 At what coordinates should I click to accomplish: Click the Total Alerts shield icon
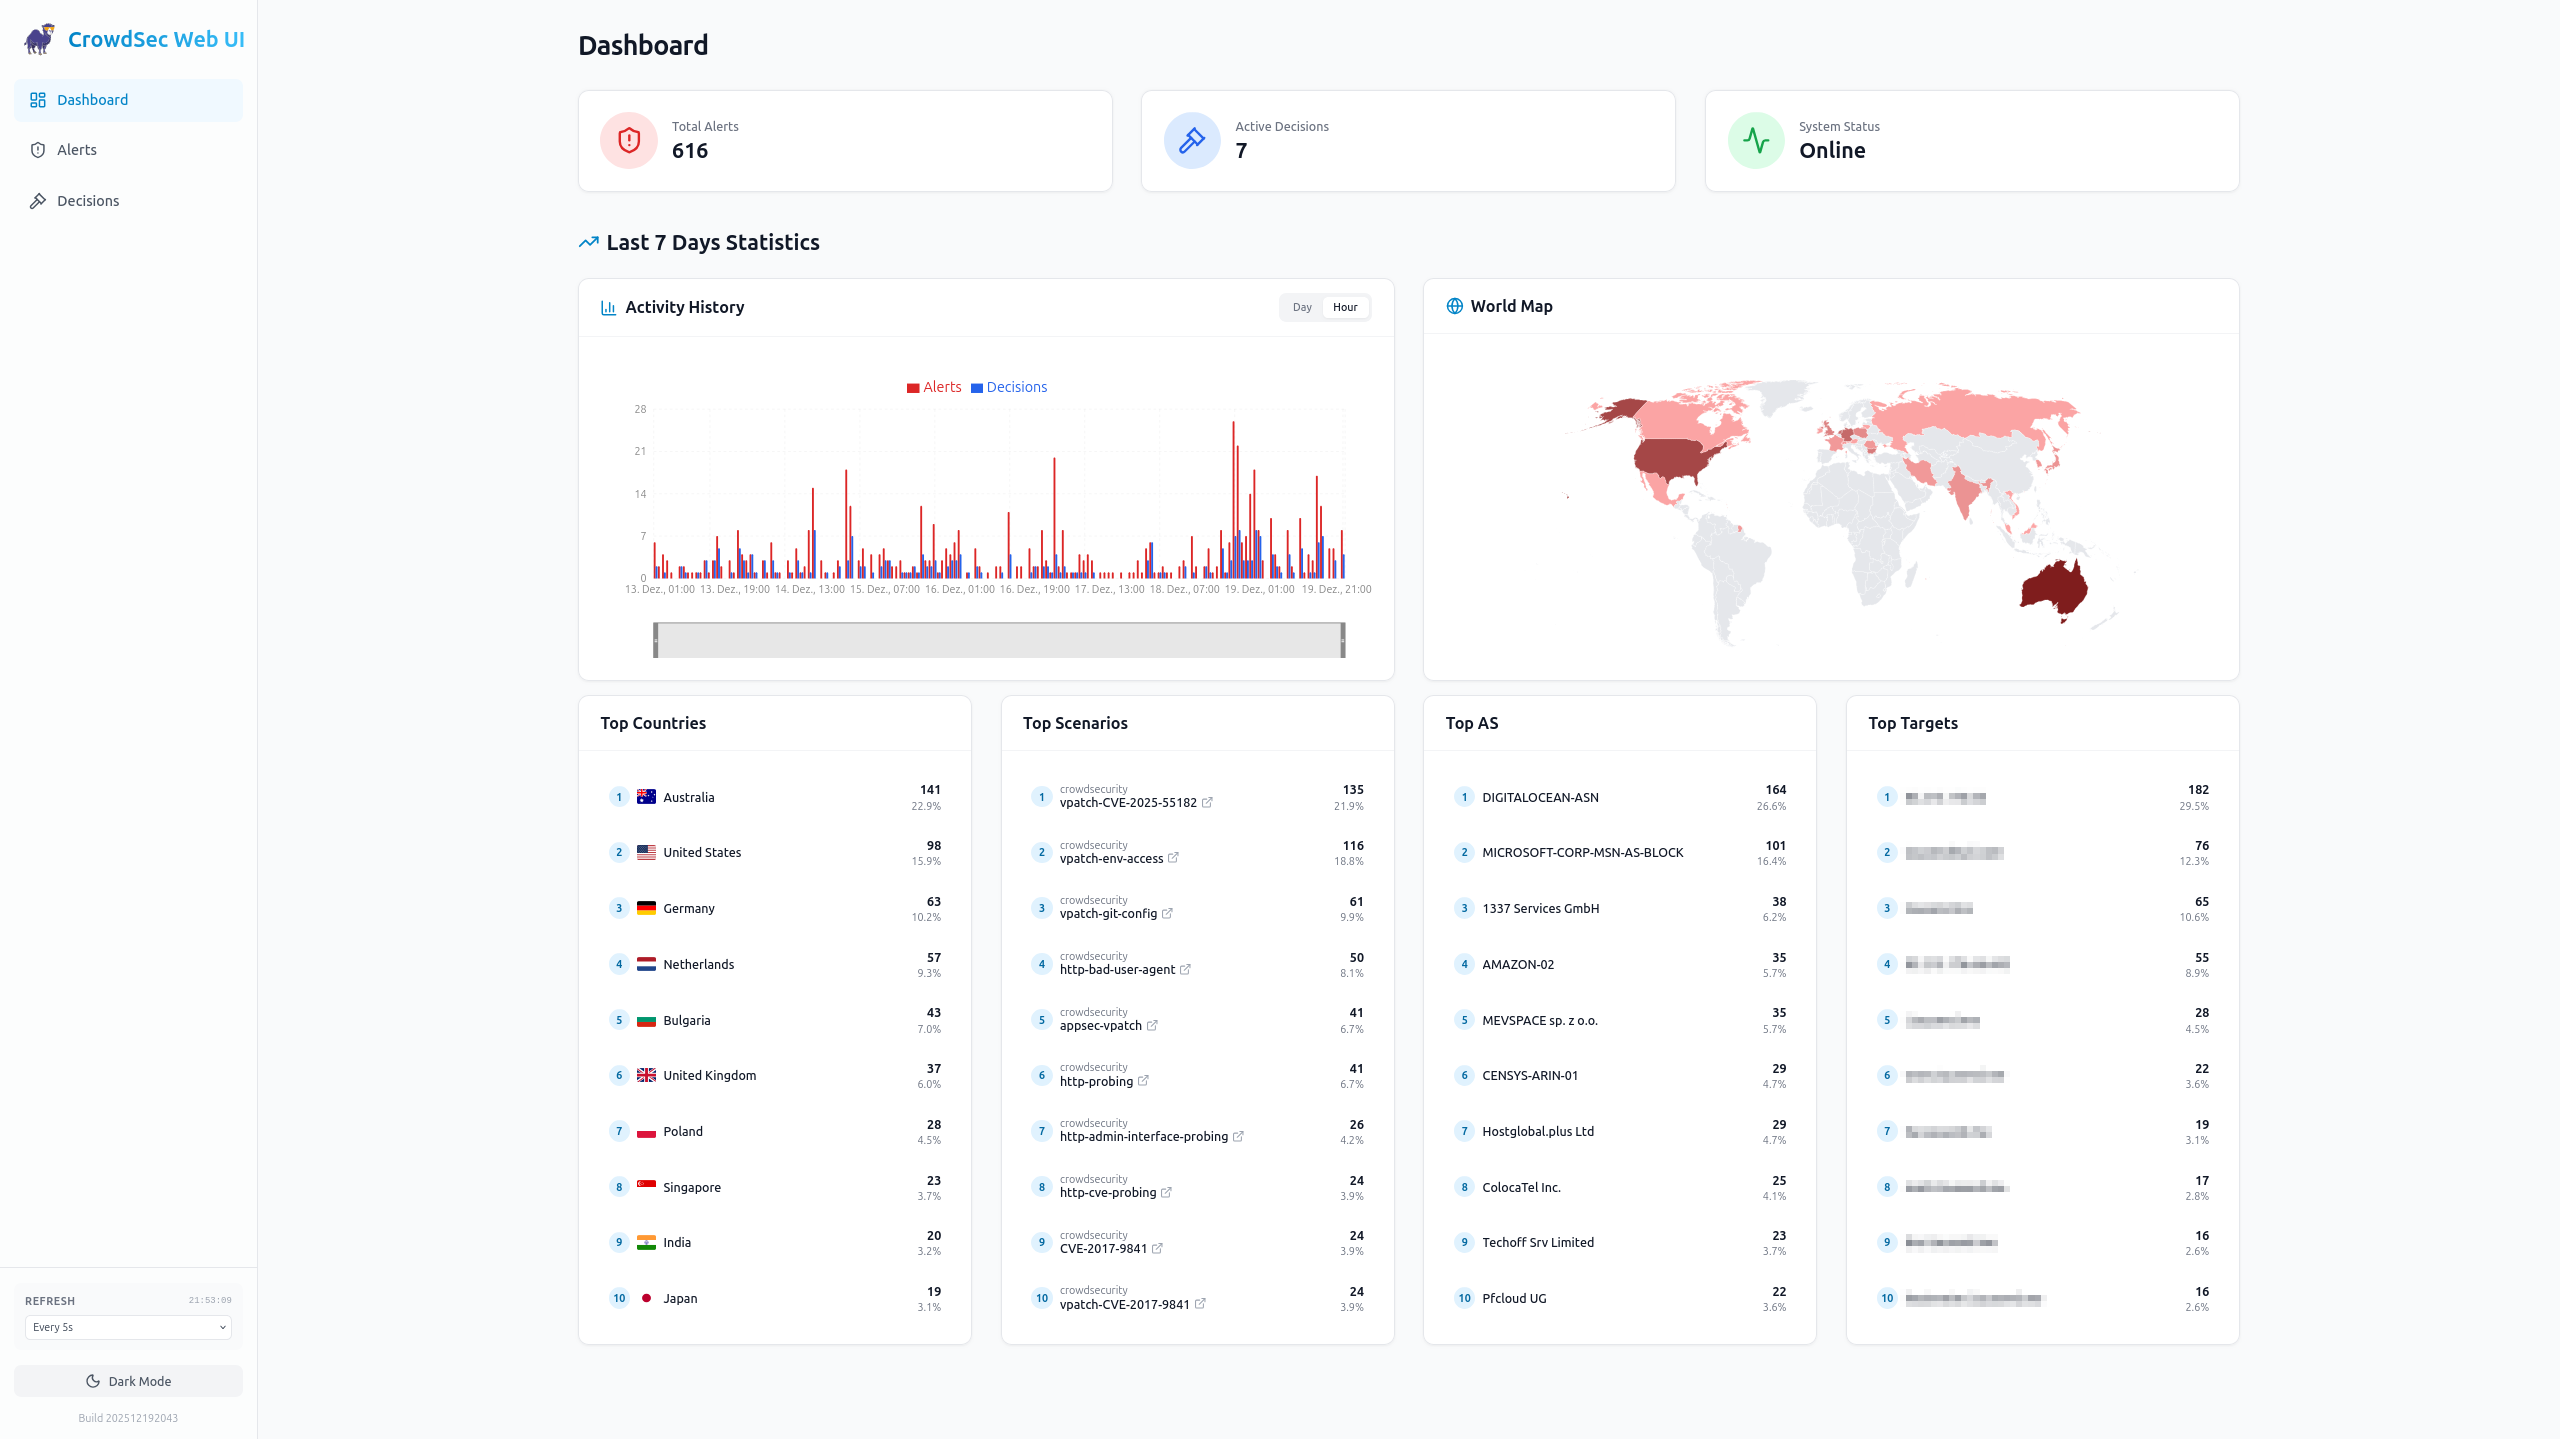click(627, 140)
